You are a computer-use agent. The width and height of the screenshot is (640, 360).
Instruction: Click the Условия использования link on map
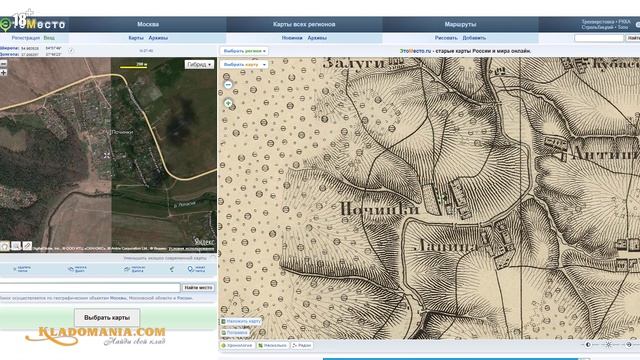coord(191,248)
